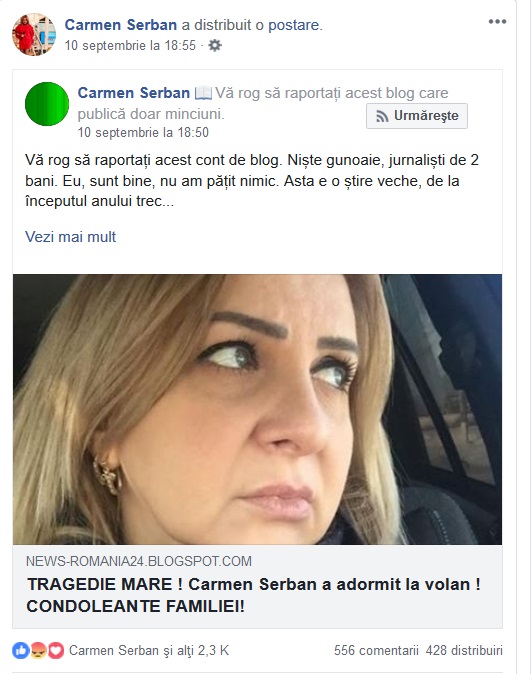The width and height of the screenshot is (531, 674).
Task: Click the 10 septembrie la 18:50 timestamp
Action: (x=143, y=132)
